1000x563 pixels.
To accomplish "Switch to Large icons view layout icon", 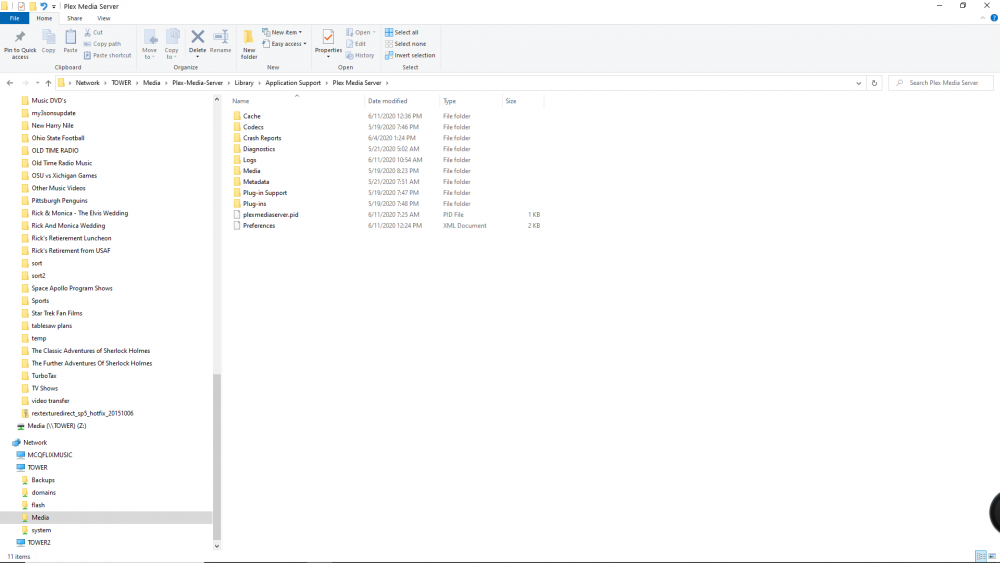I will pyautogui.click(x=992, y=556).
